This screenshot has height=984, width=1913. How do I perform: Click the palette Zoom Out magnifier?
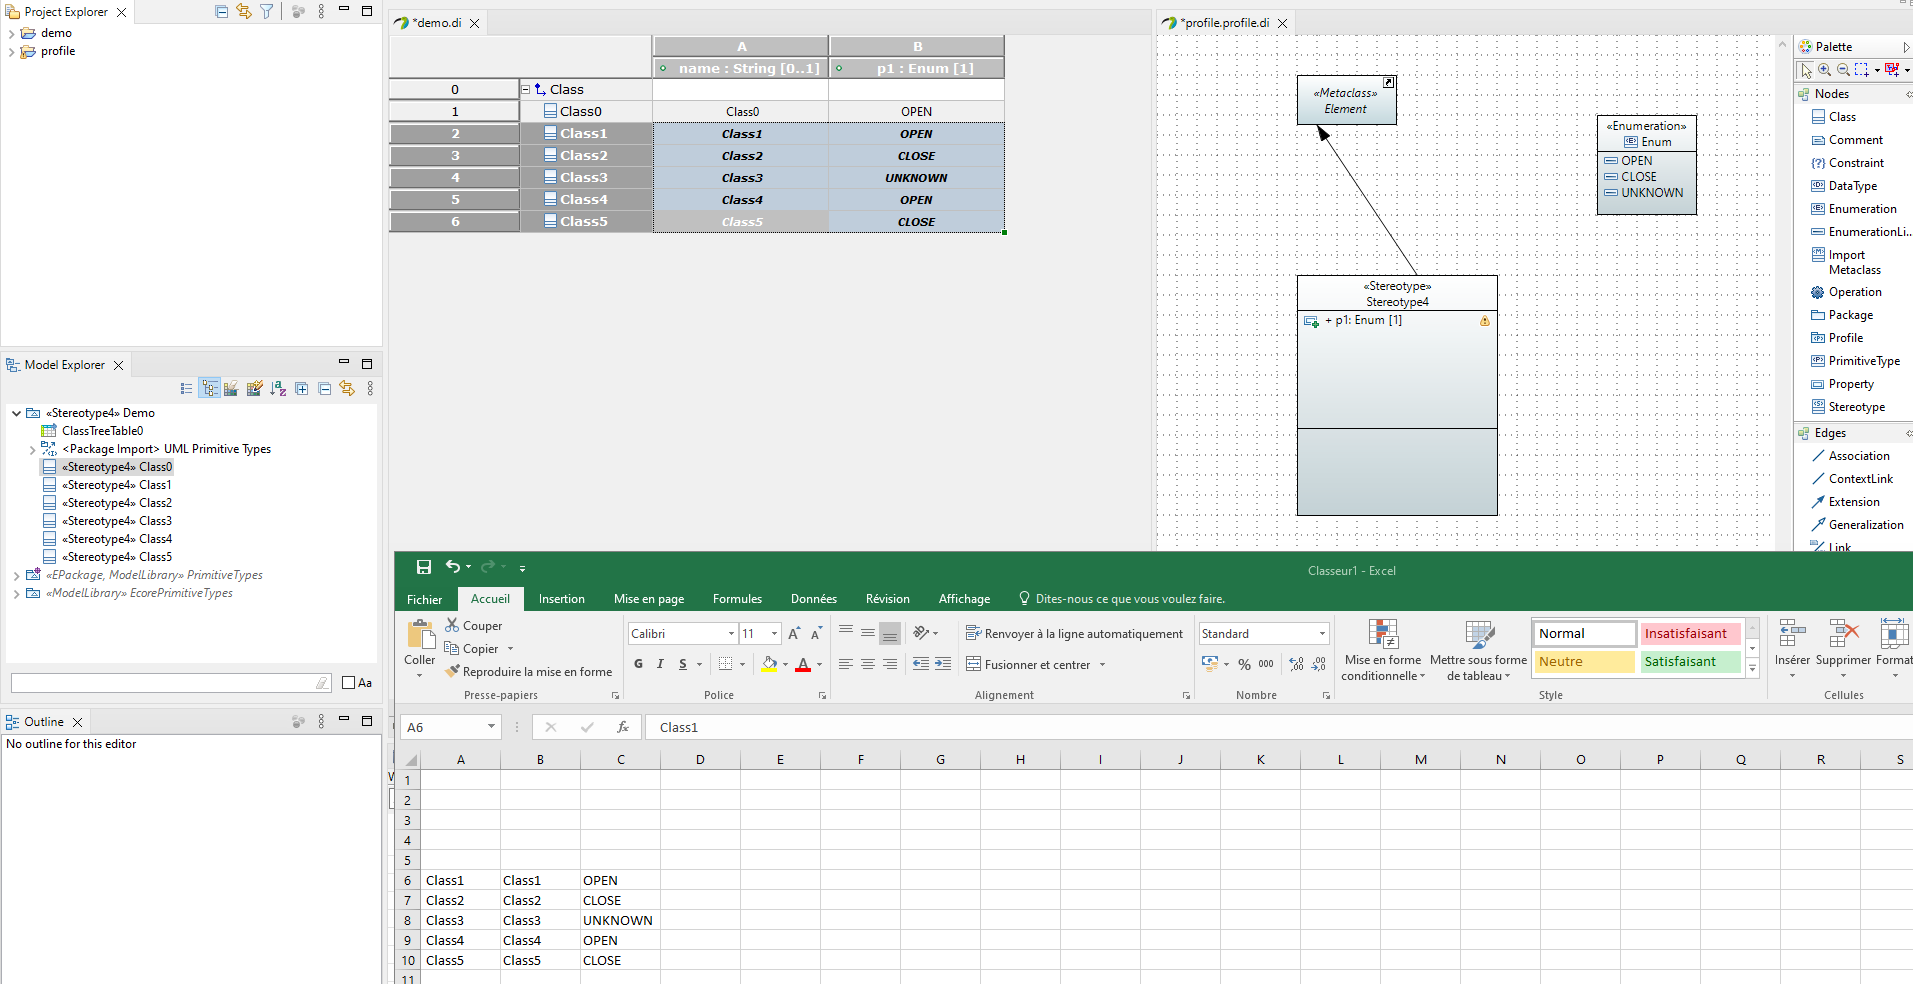[1843, 69]
